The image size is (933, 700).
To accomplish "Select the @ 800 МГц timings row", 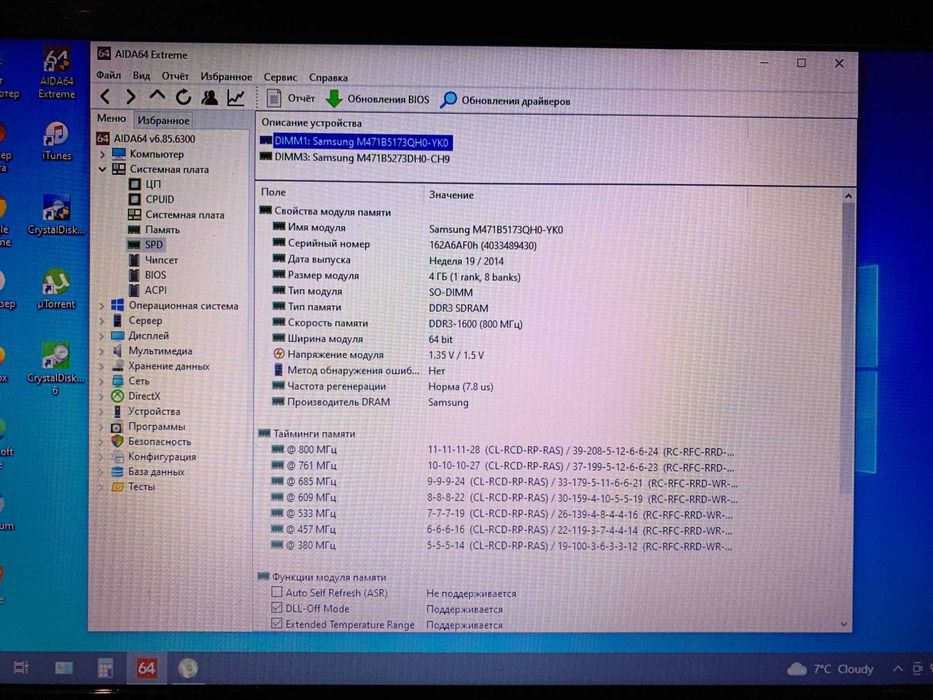I will [503, 450].
